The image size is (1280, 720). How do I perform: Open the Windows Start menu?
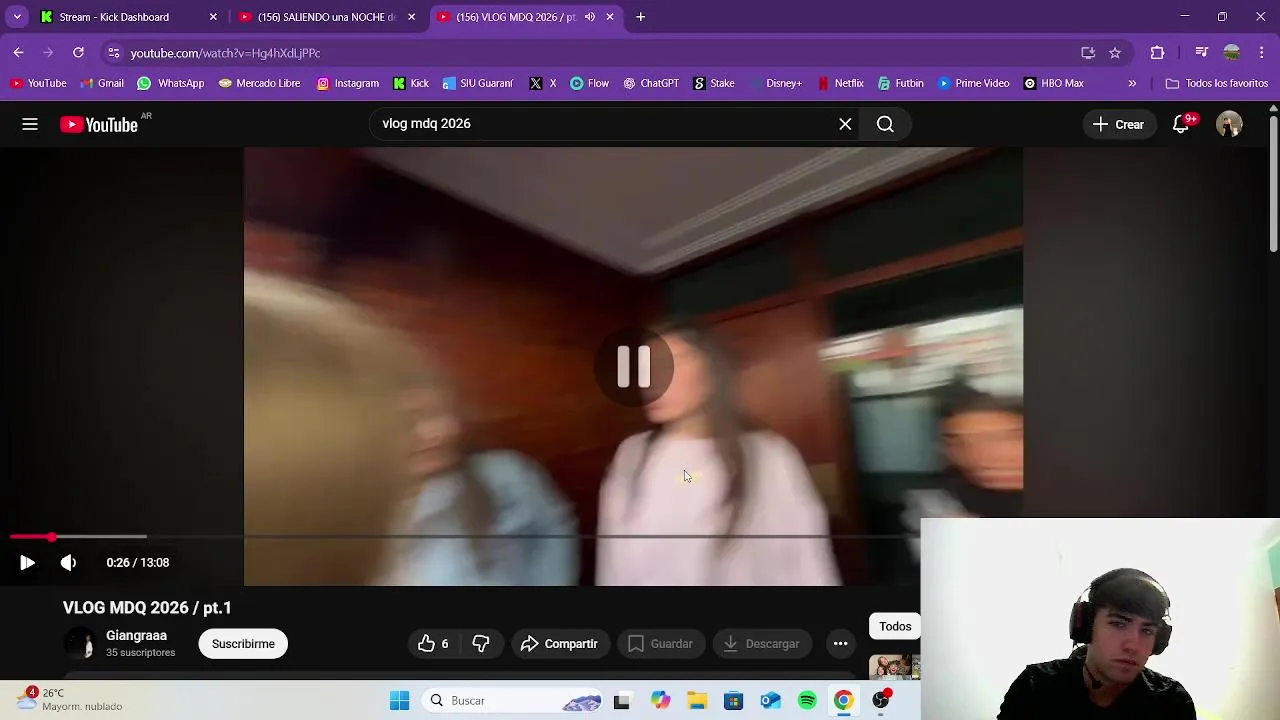pos(399,701)
